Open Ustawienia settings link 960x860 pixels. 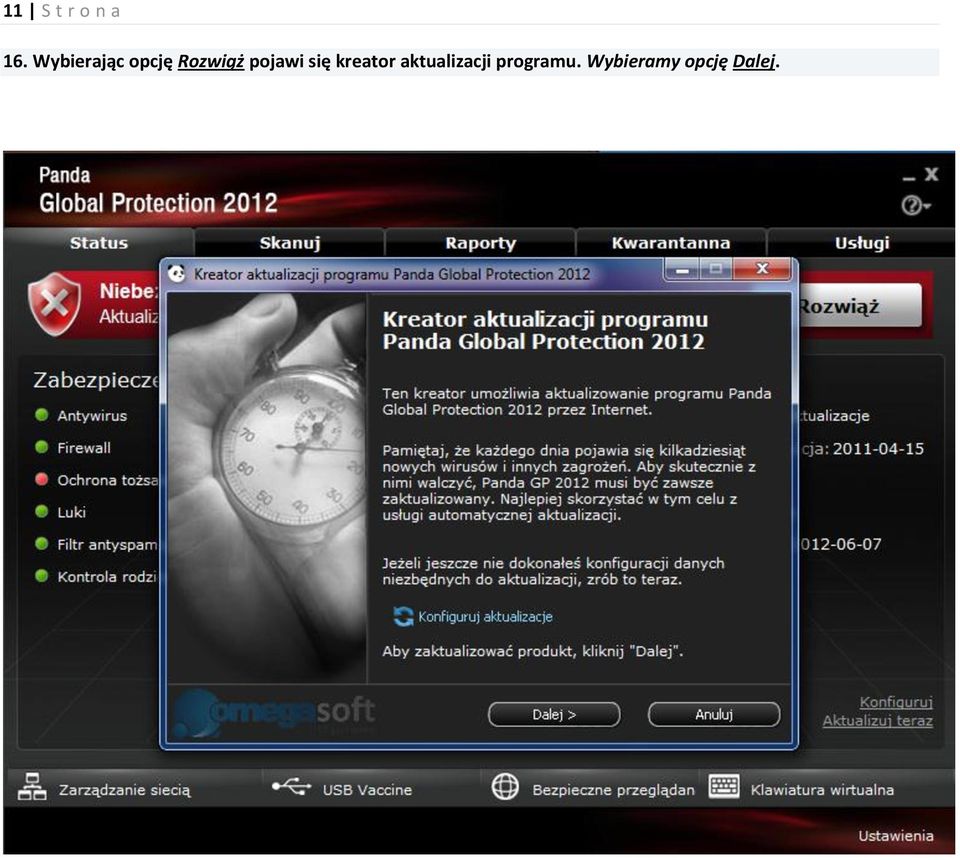896,836
